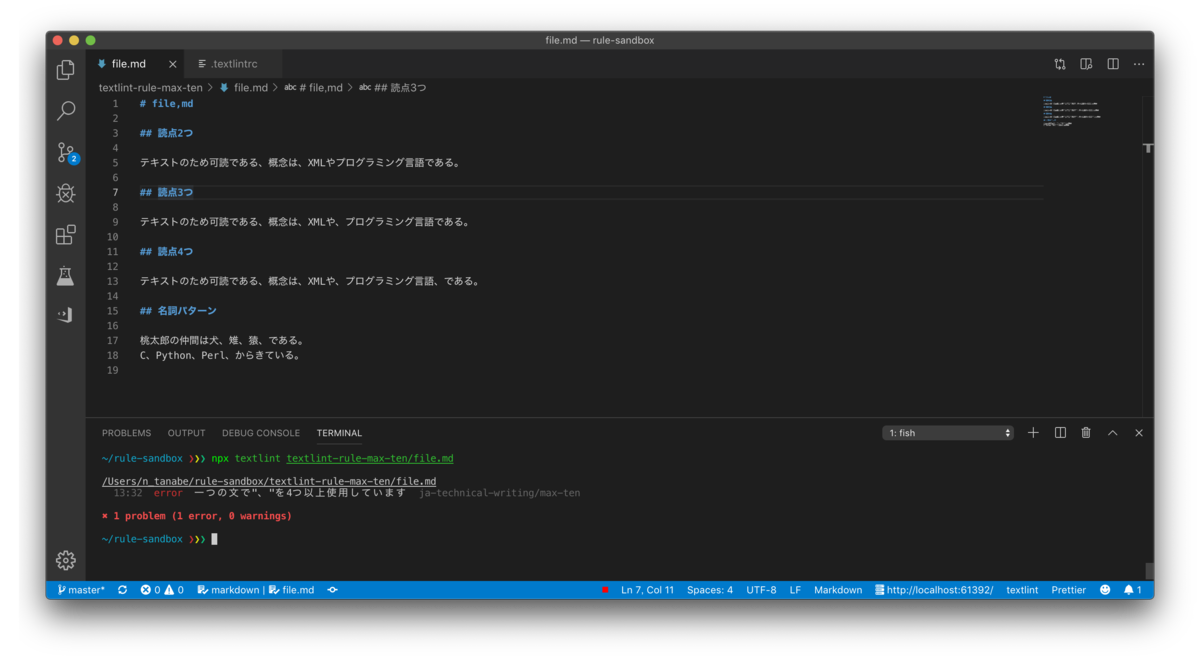Click the minimap code preview

click(x=1071, y=111)
